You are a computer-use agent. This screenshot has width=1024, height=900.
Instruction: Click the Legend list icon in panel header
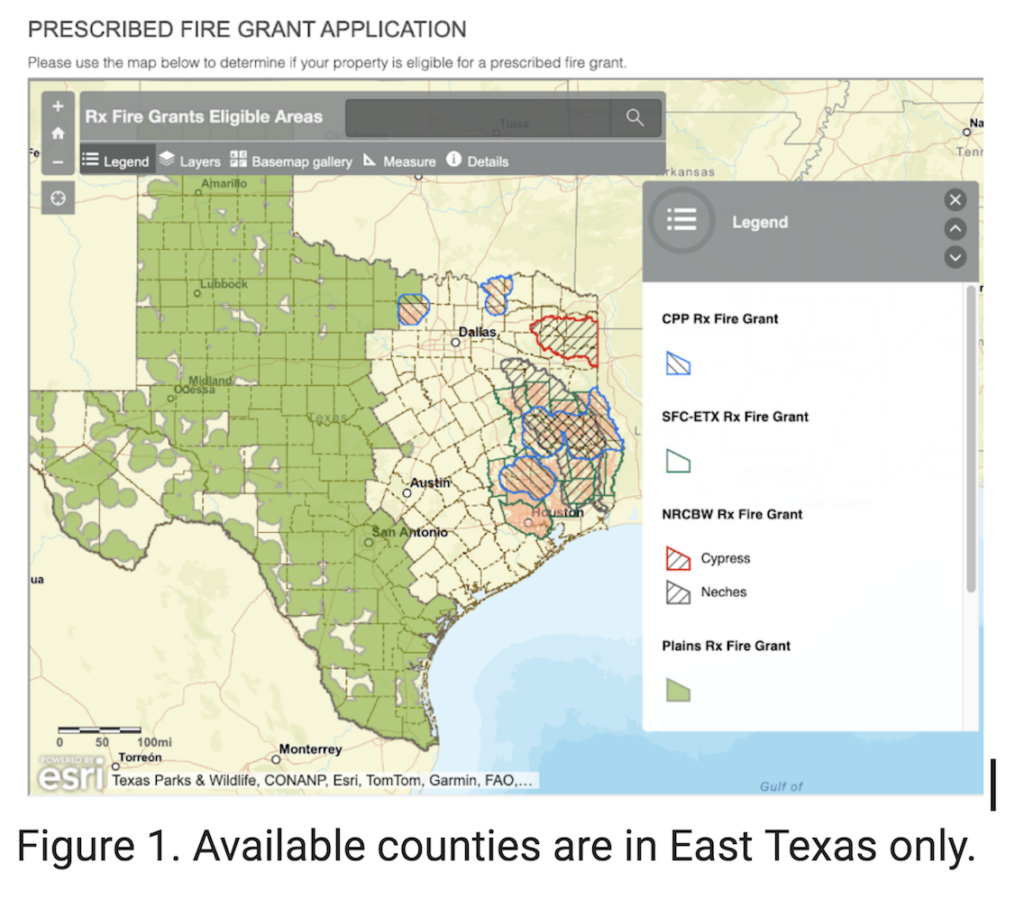(x=681, y=222)
